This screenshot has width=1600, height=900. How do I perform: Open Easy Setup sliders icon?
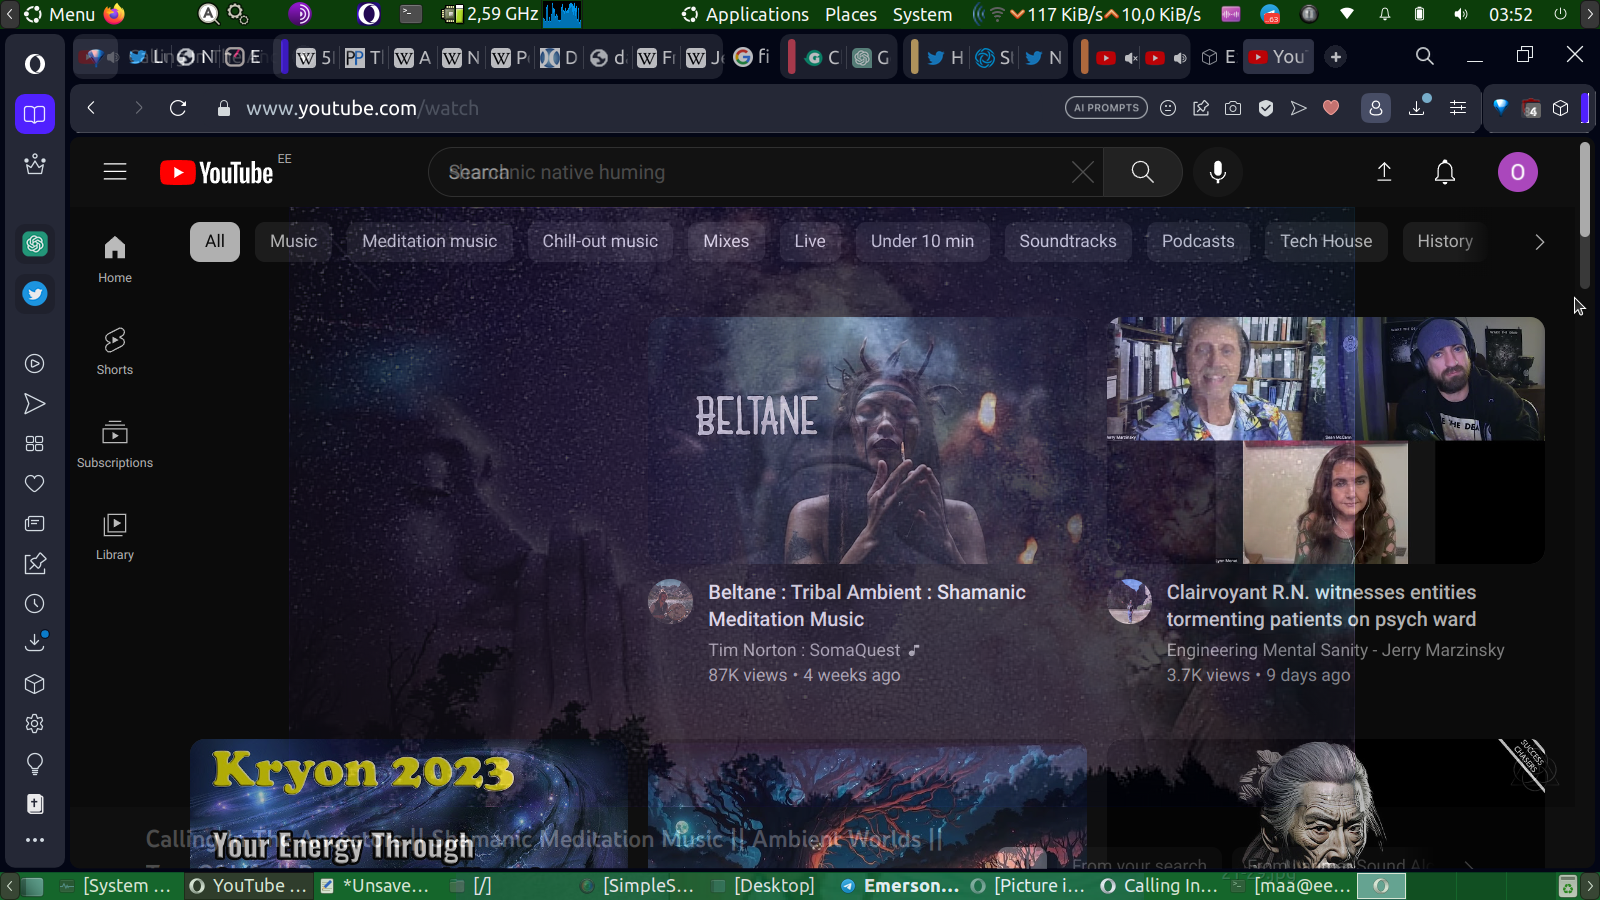click(x=1458, y=108)
